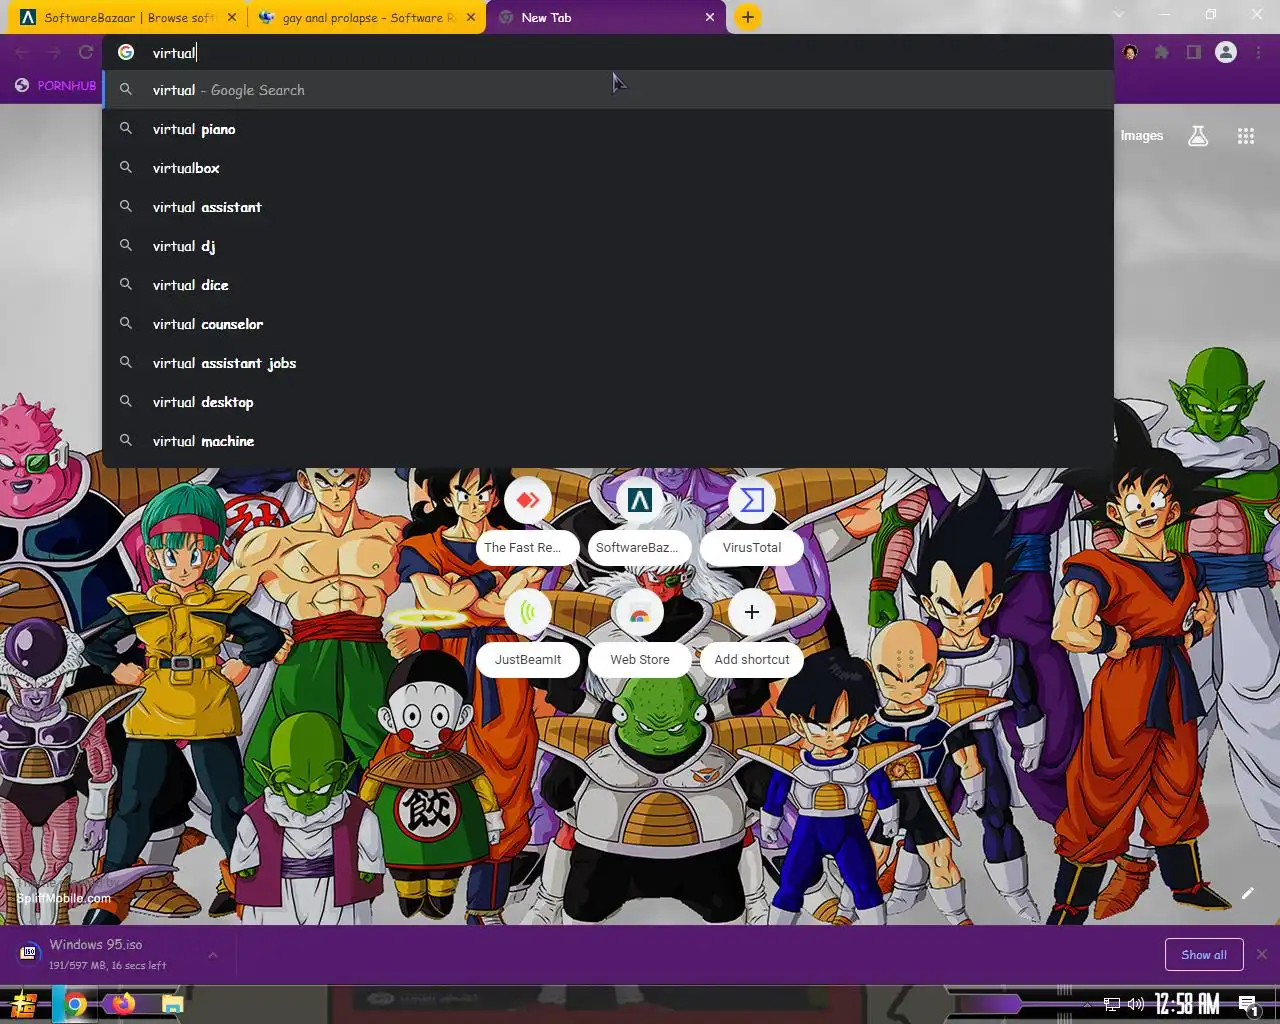
Task: Open the Chrome profile avatar
Action: click(1226, 52)
